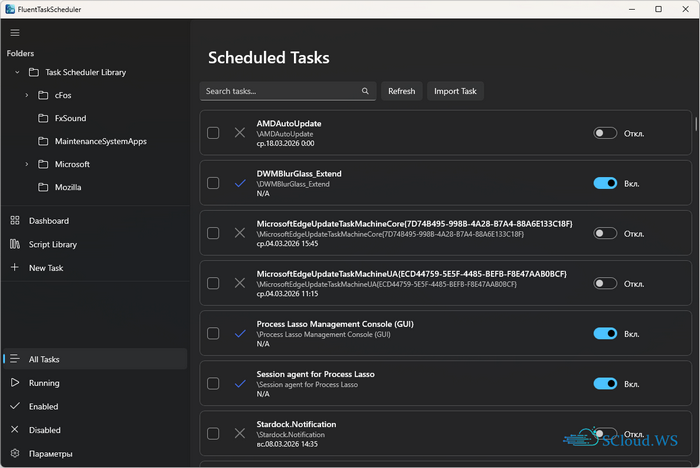Enable the AMDAutoUpdate task toggle
The height and width of the screenshot is (468, 700).
[x=604, y=133]
